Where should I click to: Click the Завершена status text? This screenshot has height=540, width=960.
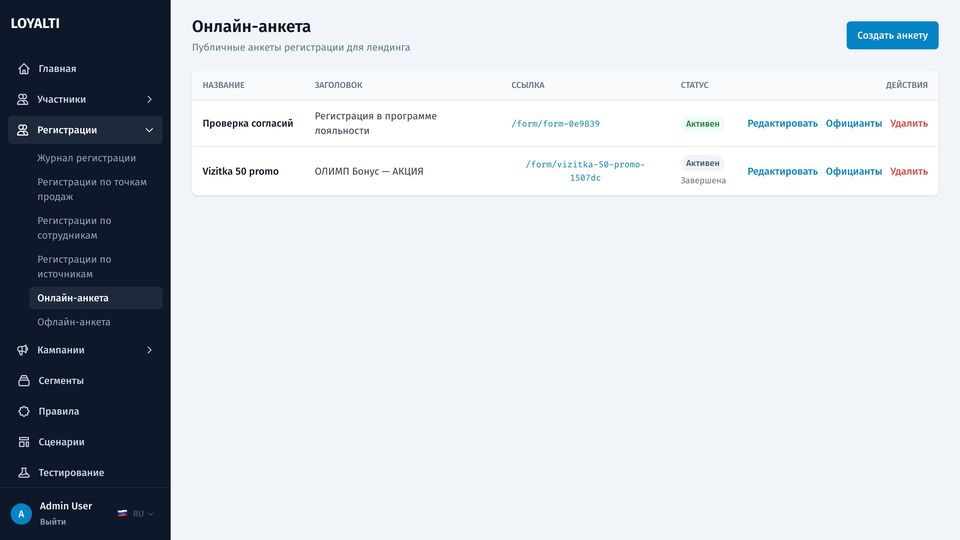click(703, 181)
